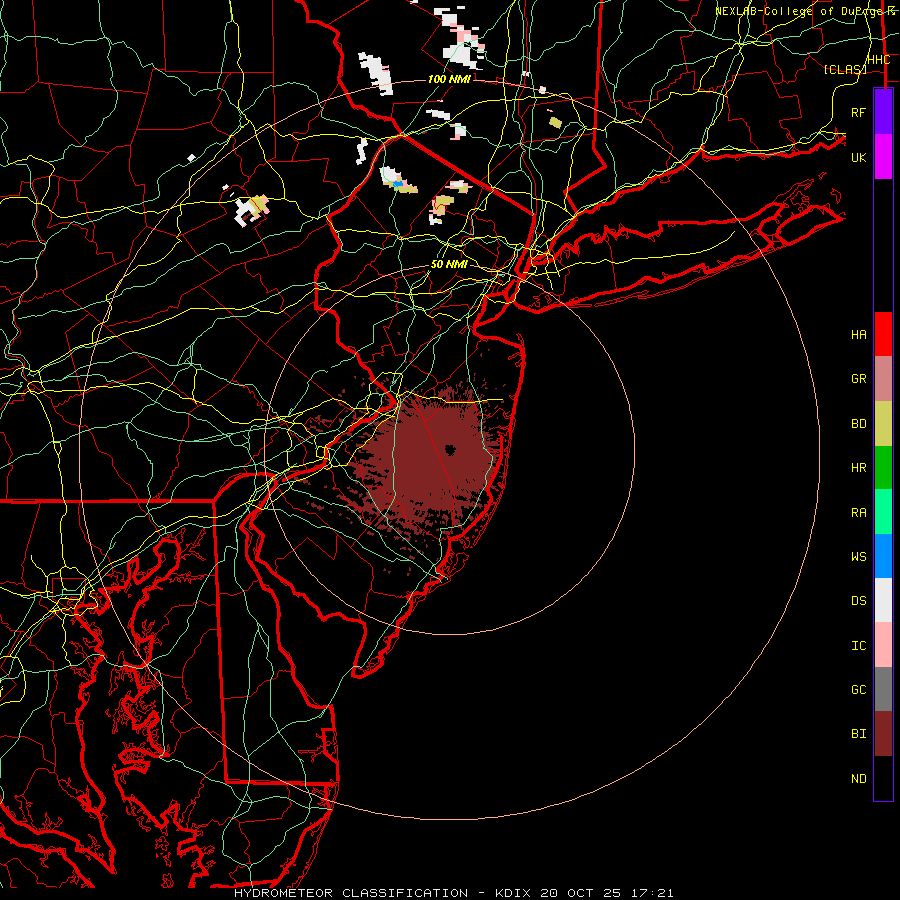Click the 'IC' legend label
This screenshot has width=900, height=900.
point(859,646)
